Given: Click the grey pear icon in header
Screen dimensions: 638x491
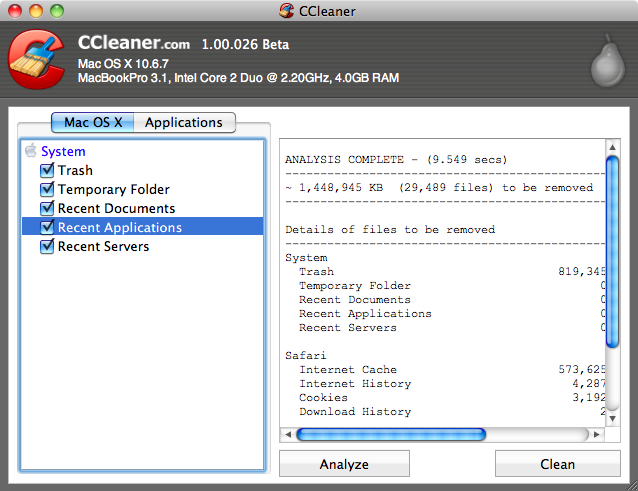Looking at the screenshot, I should 607,61.
